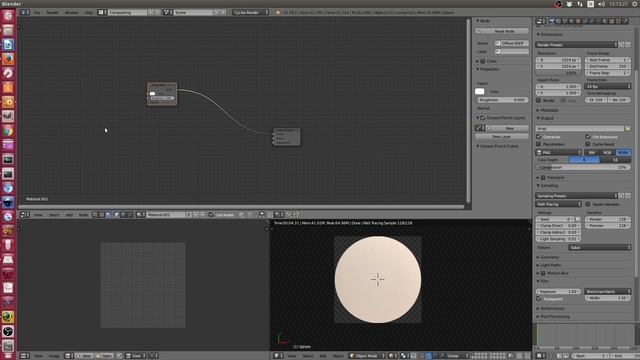Toggle the Border checkbox
The height and width of the screenshot is (360, 640).
pos(538,100)
